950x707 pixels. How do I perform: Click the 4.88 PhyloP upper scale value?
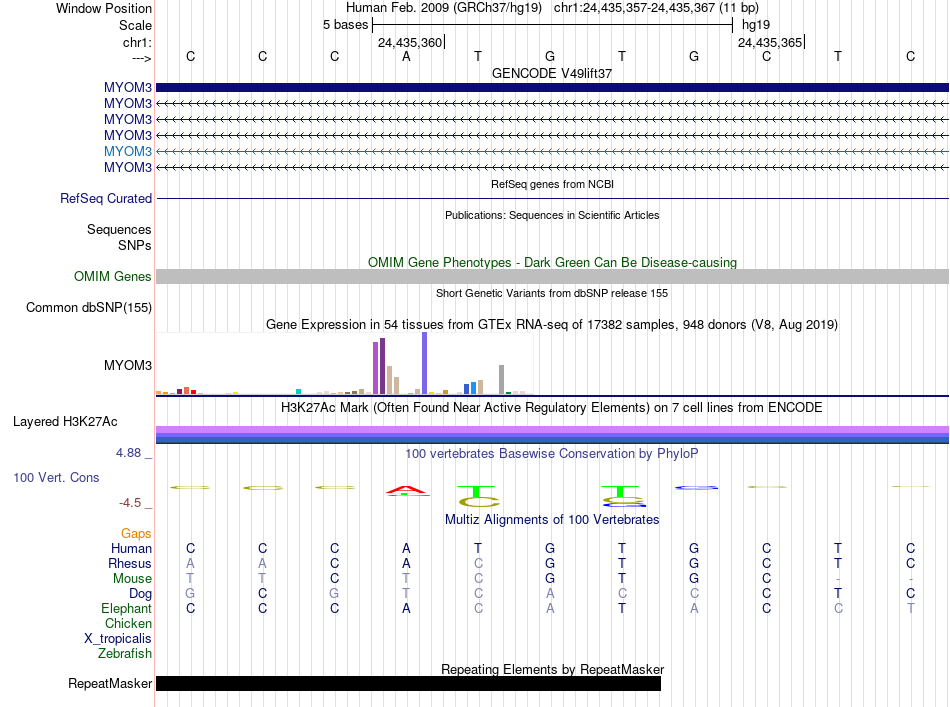tap(128, 453)
